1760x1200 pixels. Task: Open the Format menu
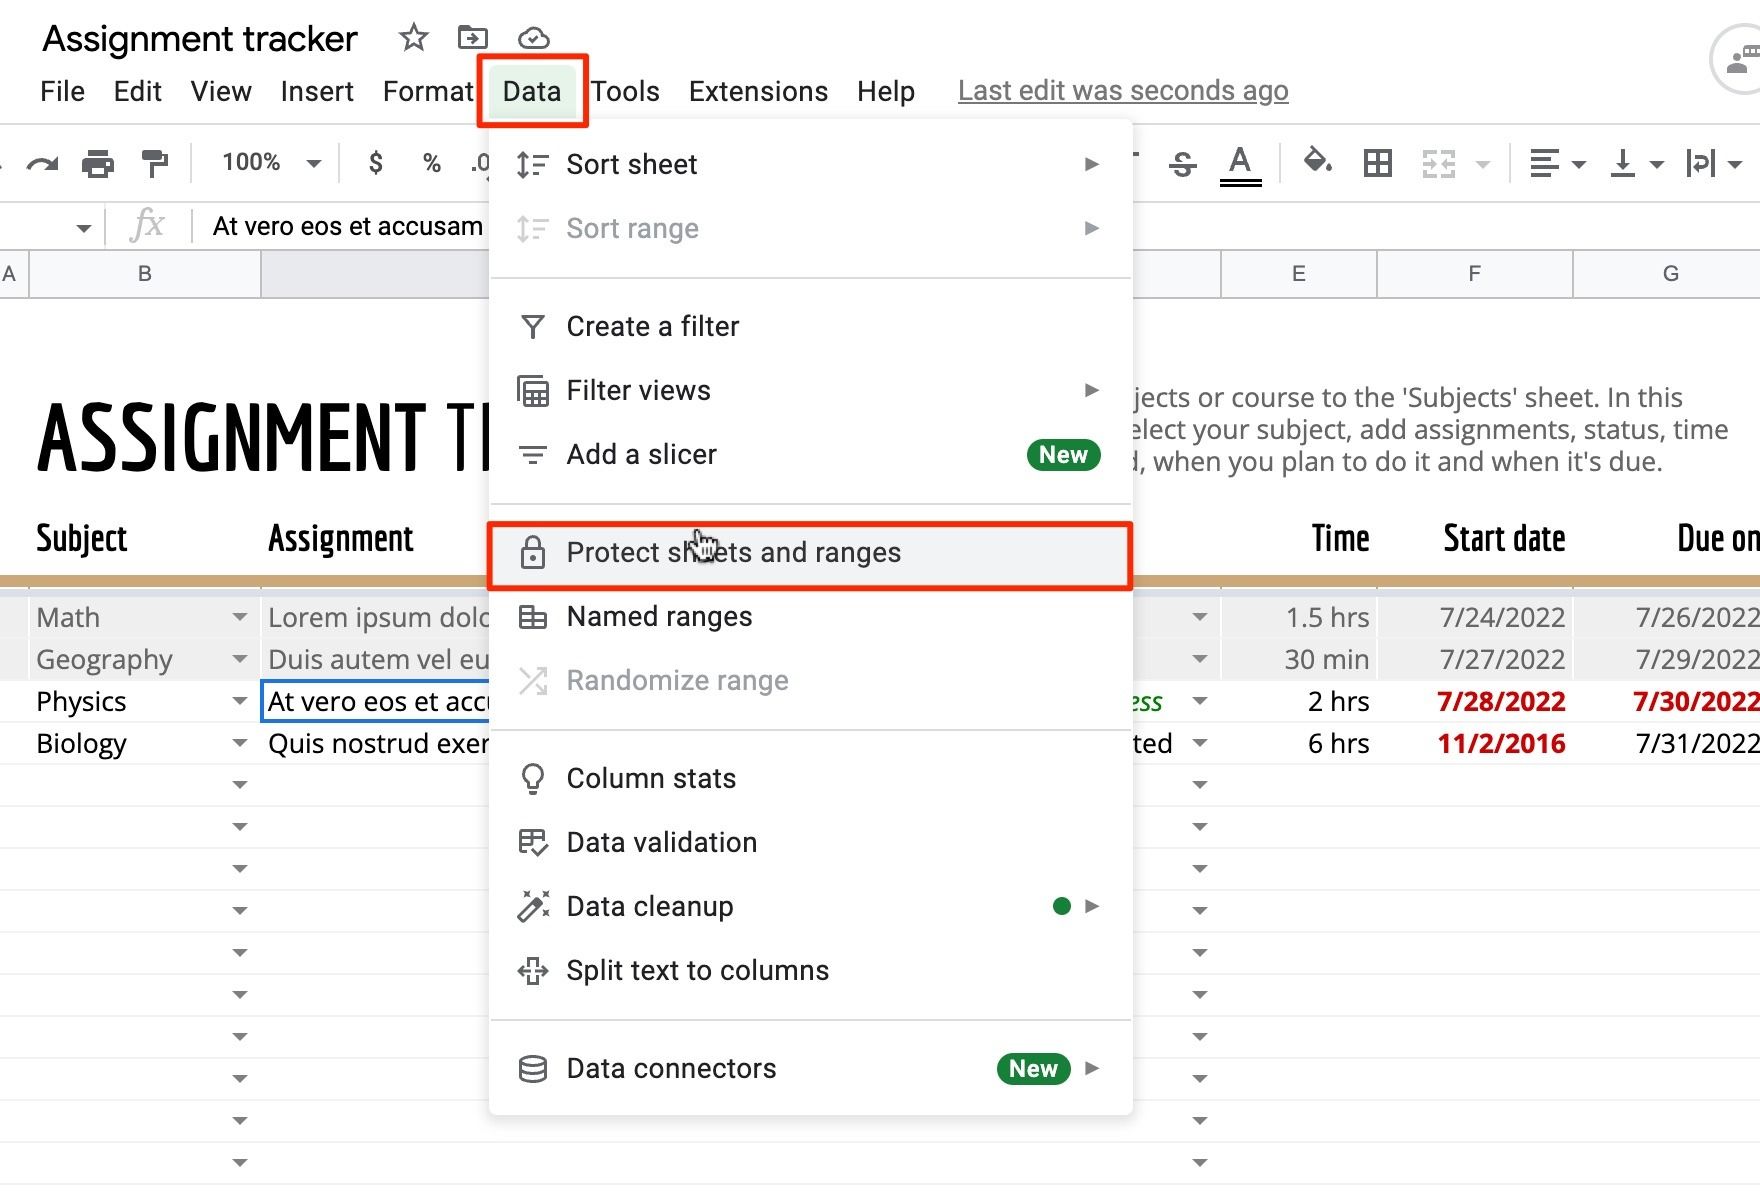coord(428,91)
